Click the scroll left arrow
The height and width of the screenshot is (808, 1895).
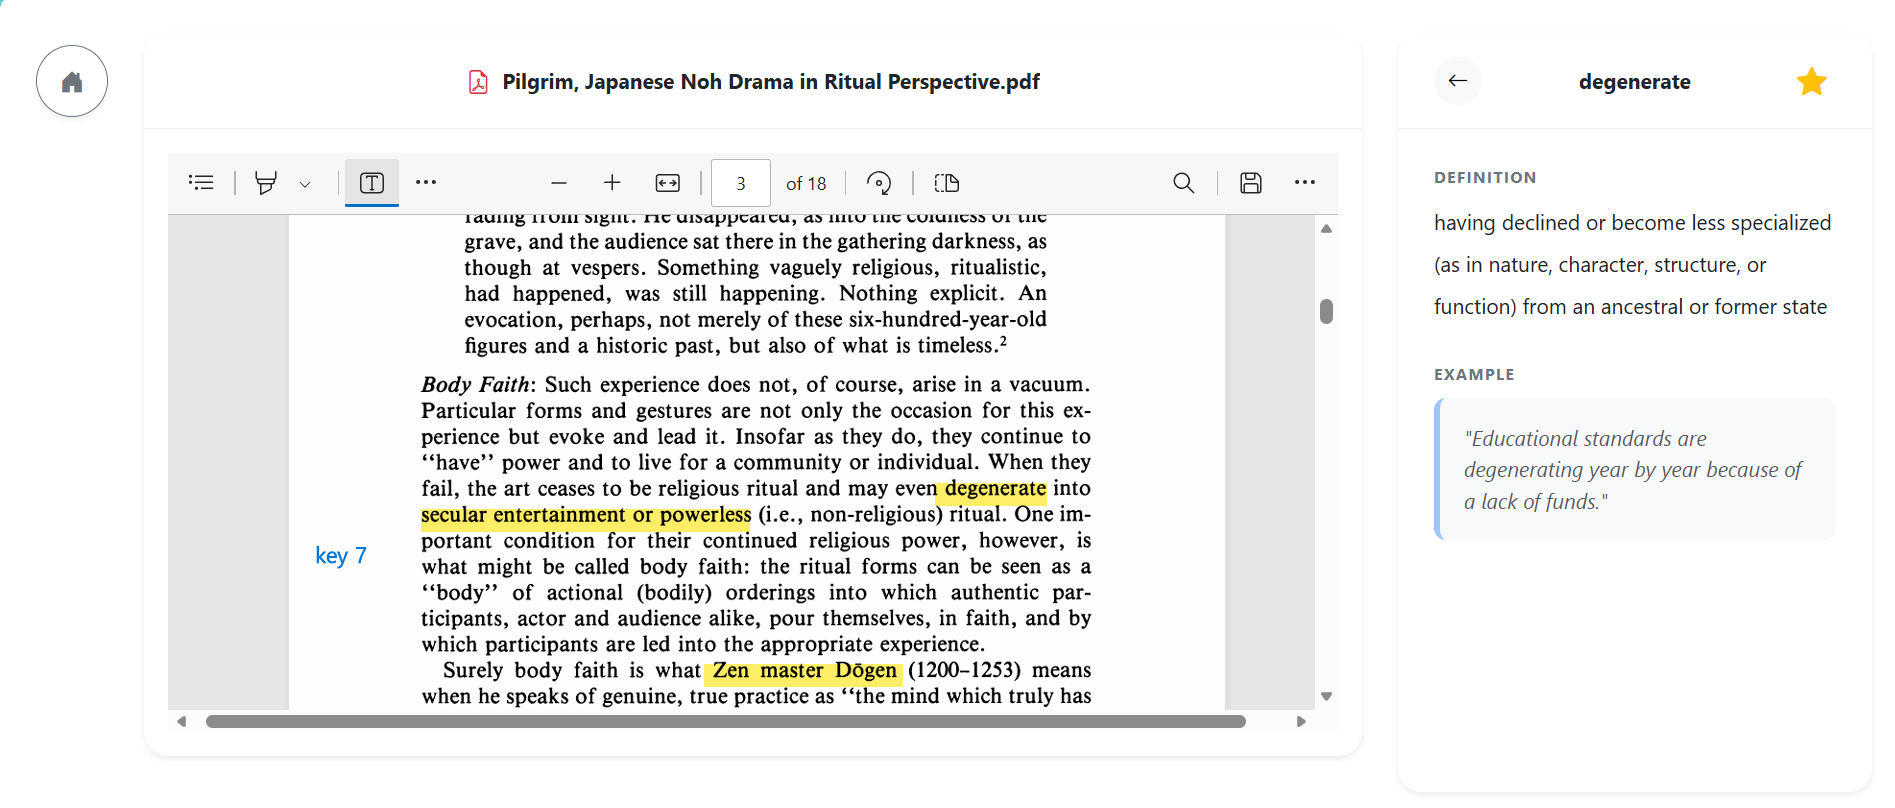[x=181, y=721]
